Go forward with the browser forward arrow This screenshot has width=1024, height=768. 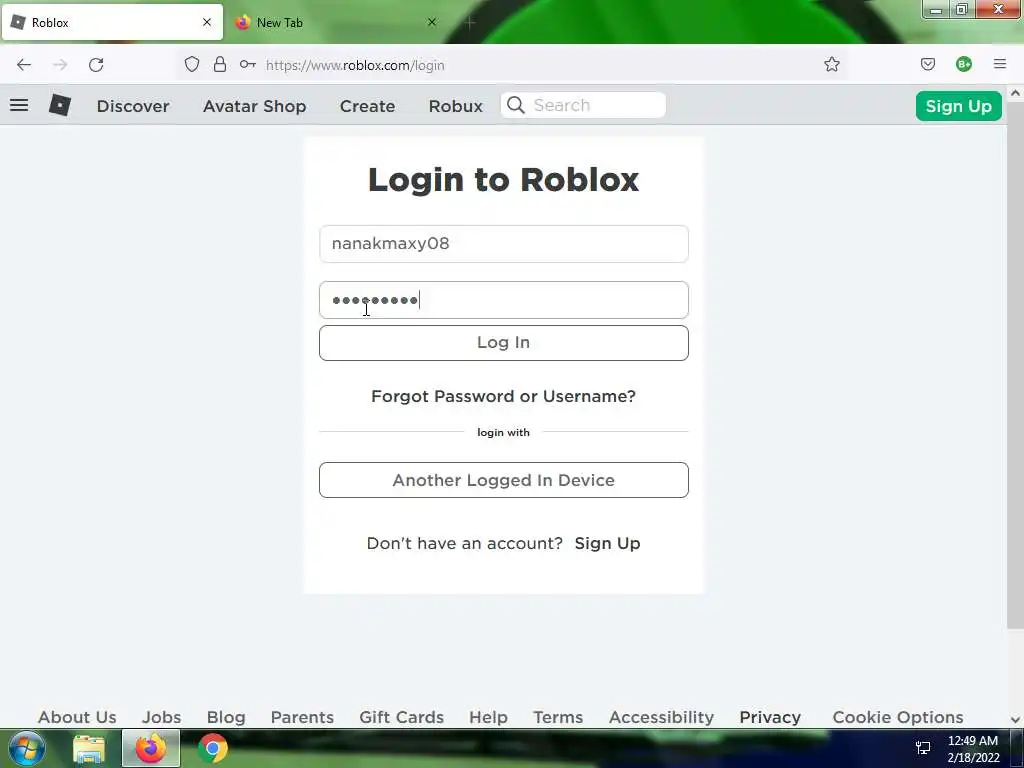[60, 65]
